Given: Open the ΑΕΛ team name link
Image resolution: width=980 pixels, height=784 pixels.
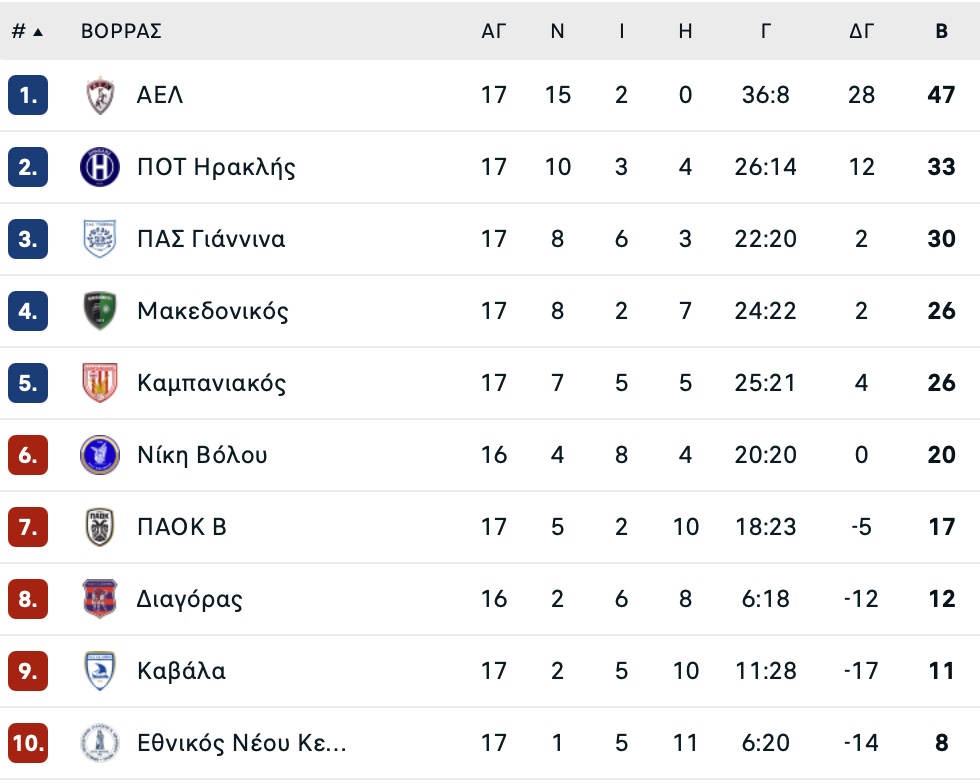Looking at the screenshot, I should click(x=160, y=95).
